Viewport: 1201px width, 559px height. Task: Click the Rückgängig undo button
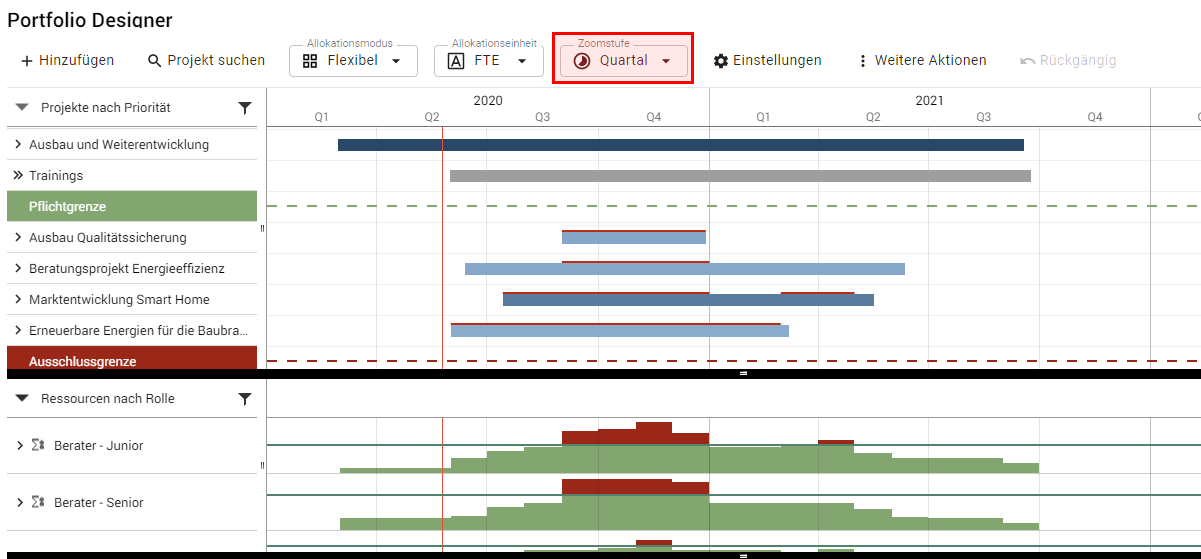pos(1067,61)
